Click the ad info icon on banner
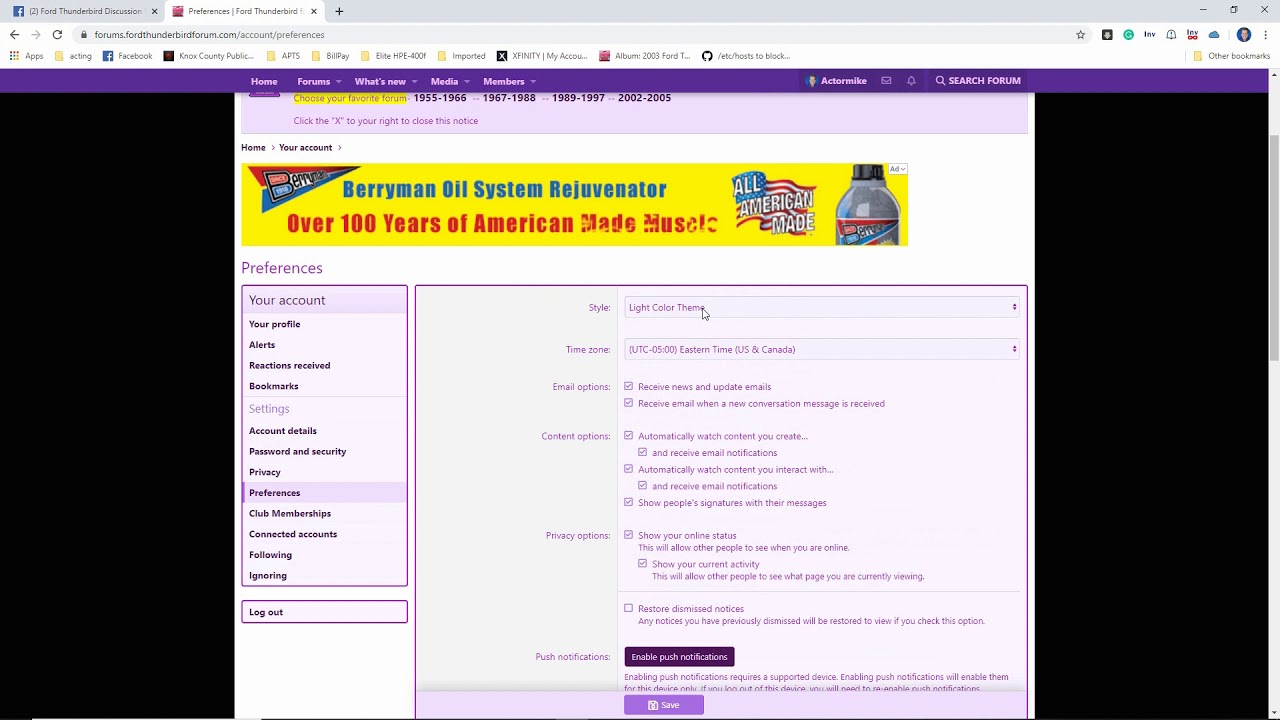The width and height of the screenshot is (1280, 720). 897,169
